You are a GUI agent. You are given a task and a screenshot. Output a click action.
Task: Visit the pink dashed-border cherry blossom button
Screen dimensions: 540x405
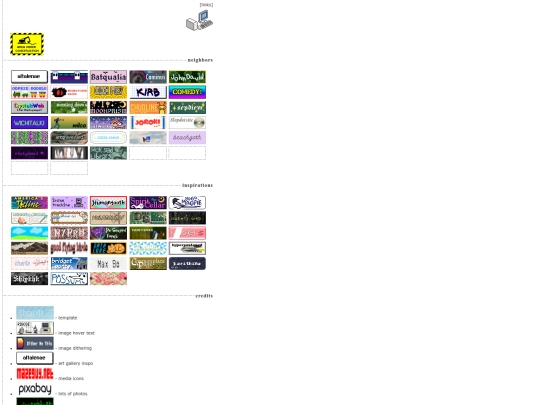(x=29, y=263)
